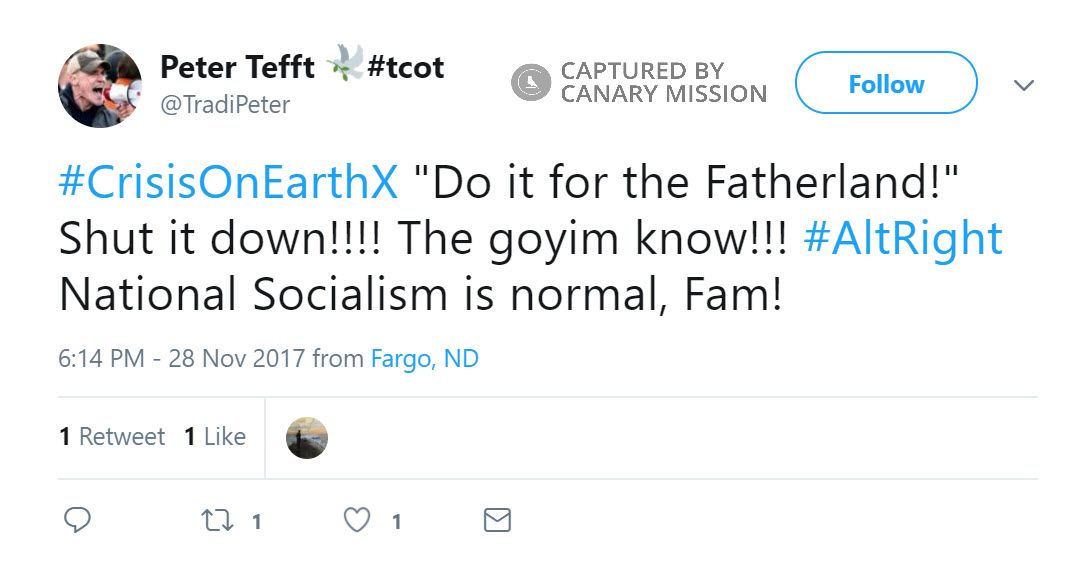Click the #tcot text in display name

pos(406,67)
